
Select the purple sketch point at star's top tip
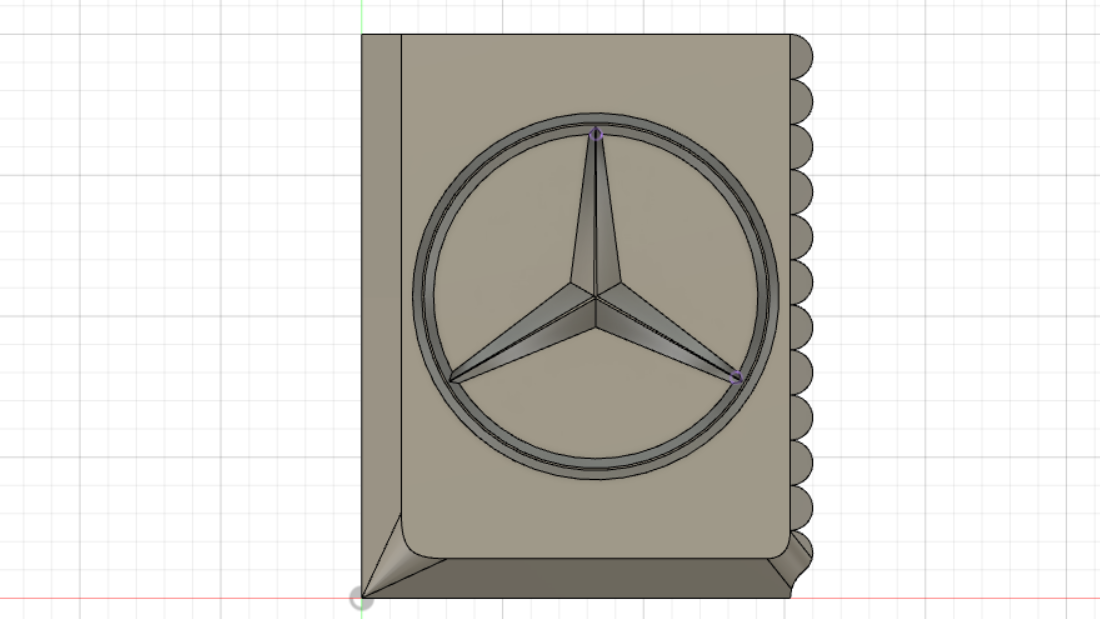tap(596, 134)
